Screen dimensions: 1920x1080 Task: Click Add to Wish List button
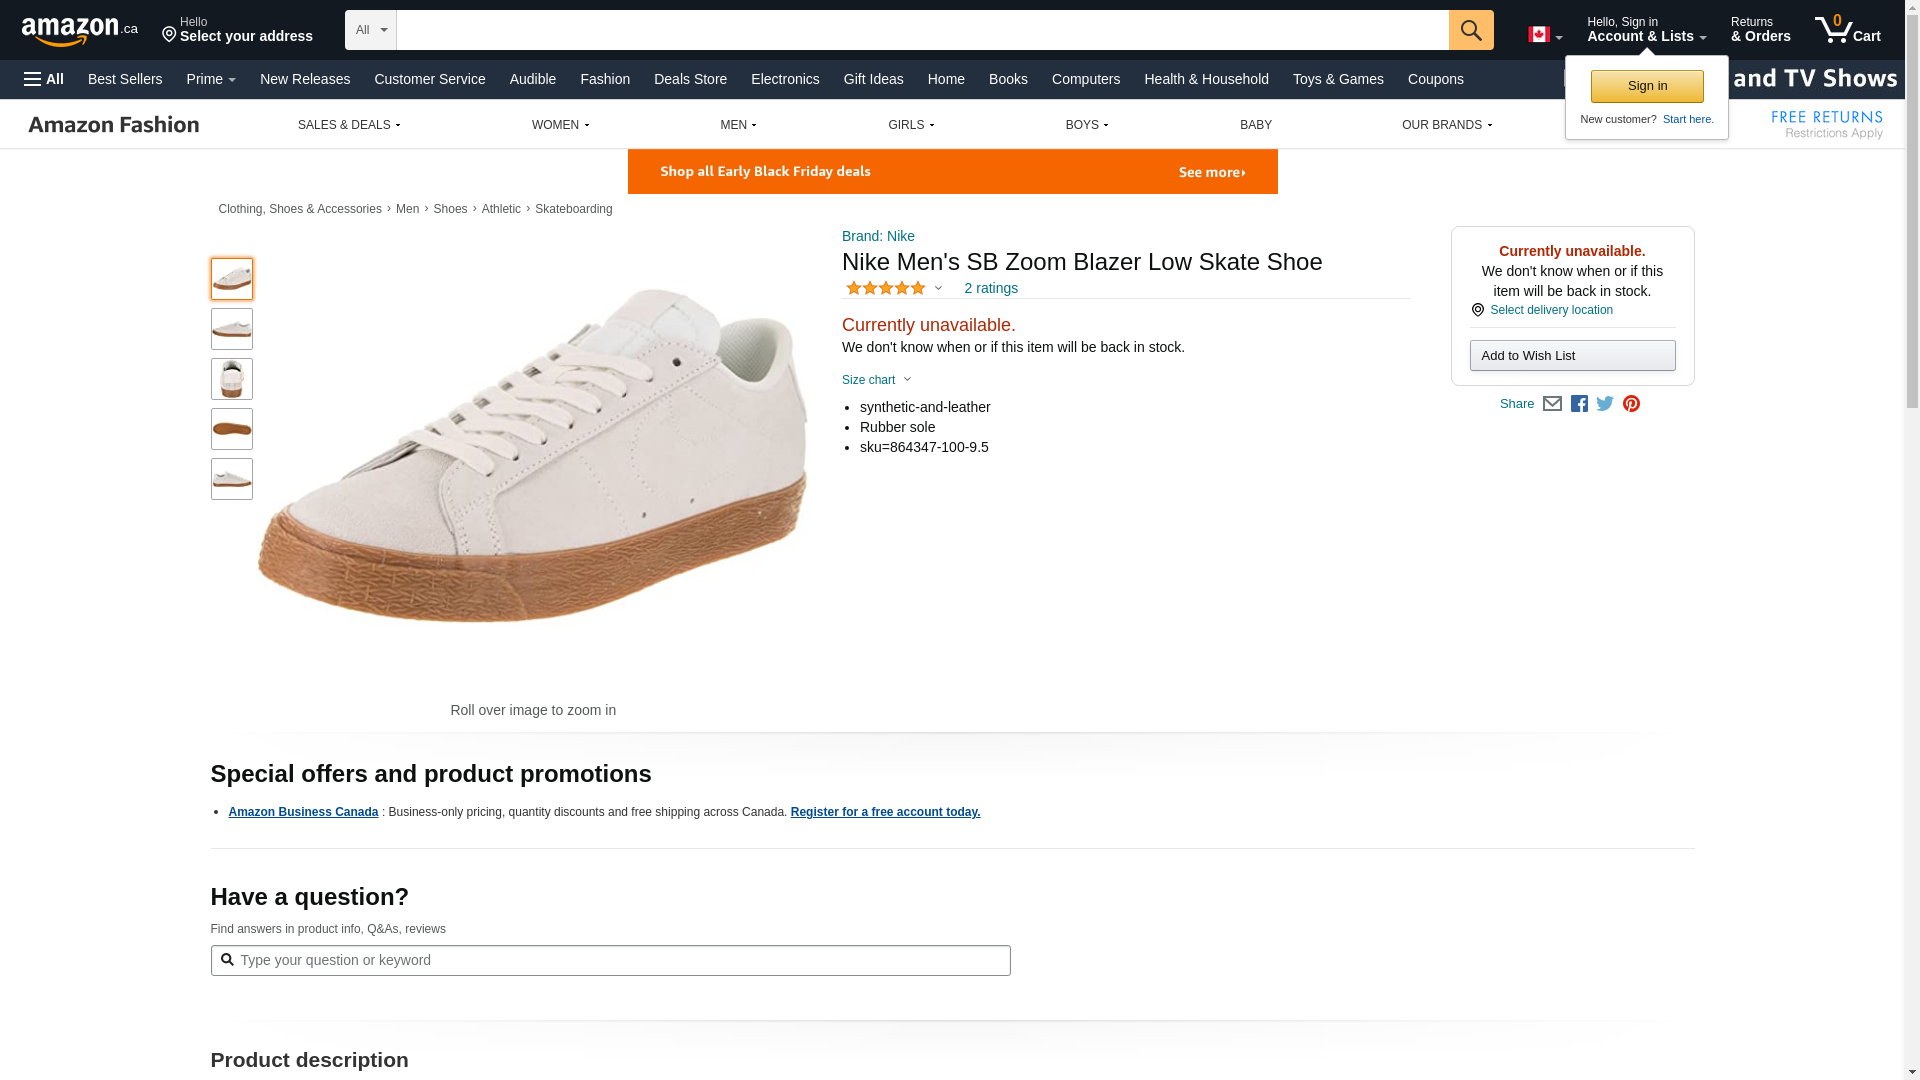coord(1572,356)
